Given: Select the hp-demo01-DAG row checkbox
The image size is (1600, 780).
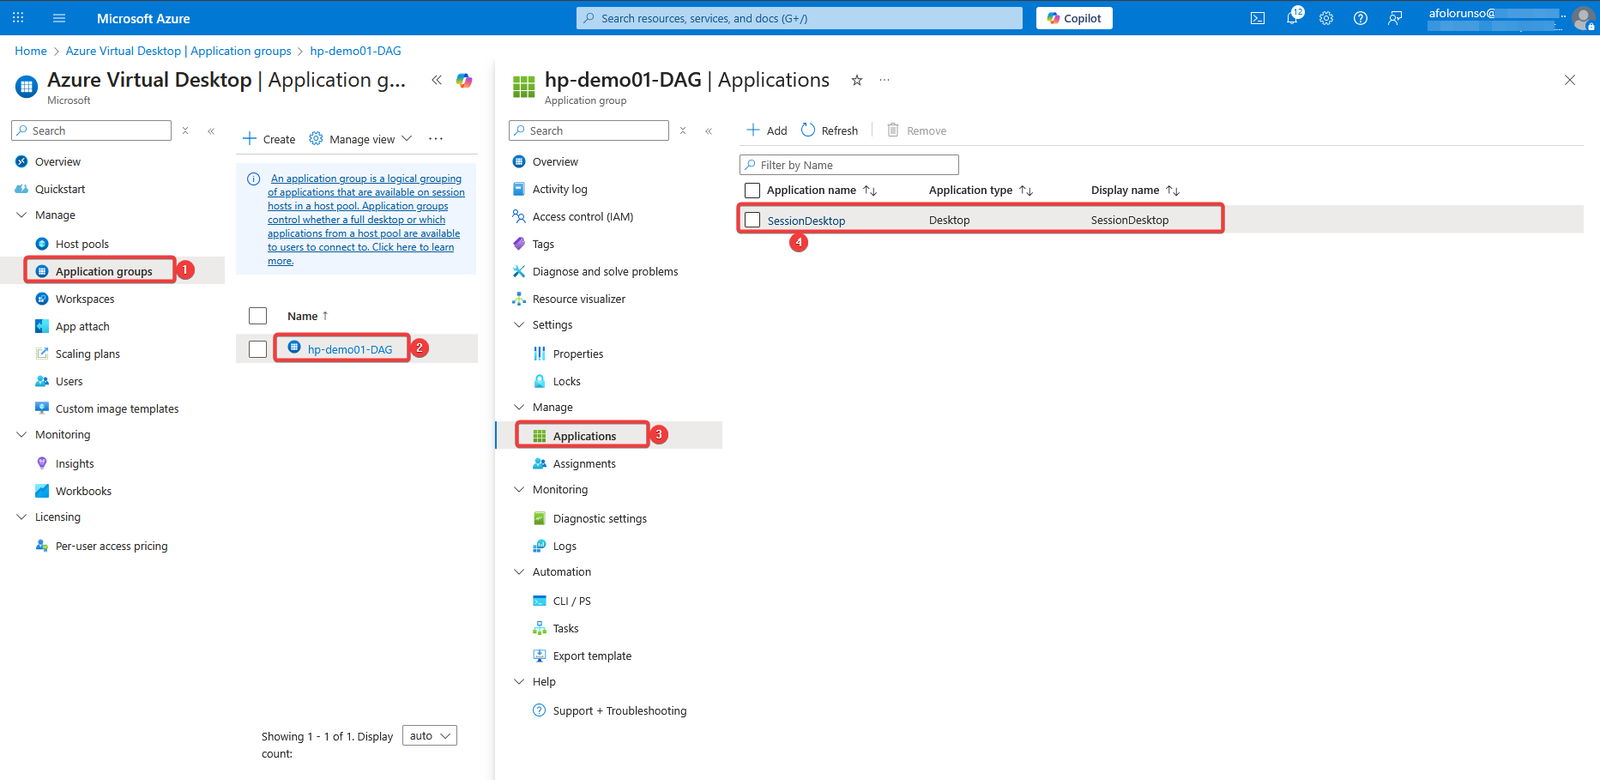Looking at the screenshot, I should point(258,349).
